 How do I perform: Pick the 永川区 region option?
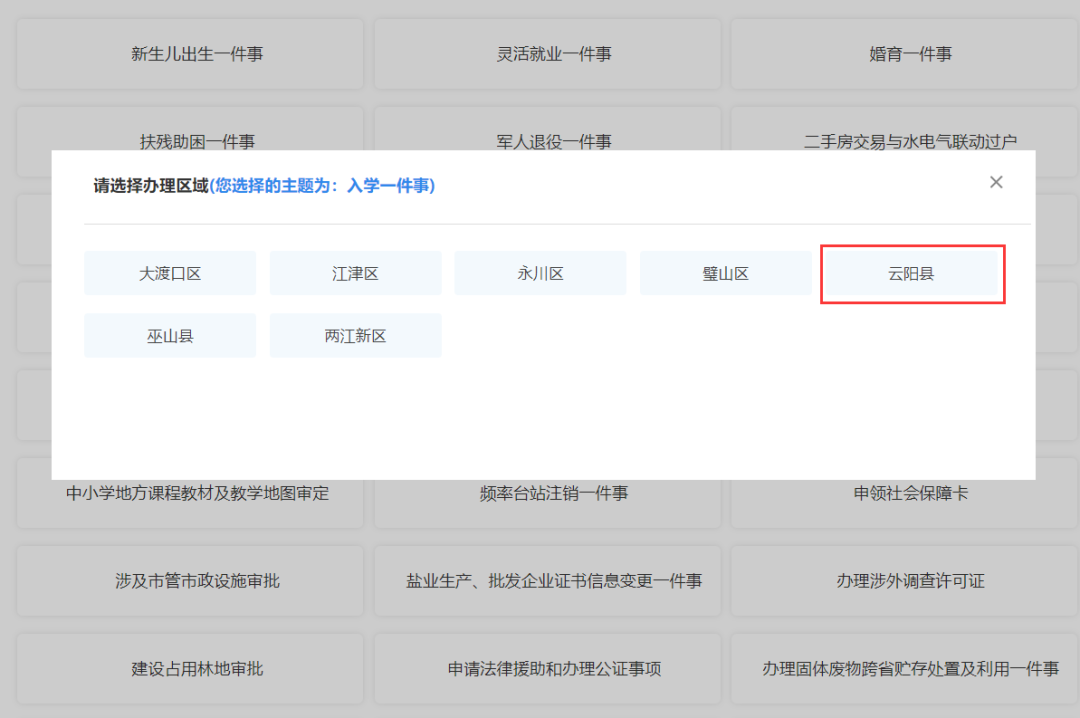tap(540, 273)
